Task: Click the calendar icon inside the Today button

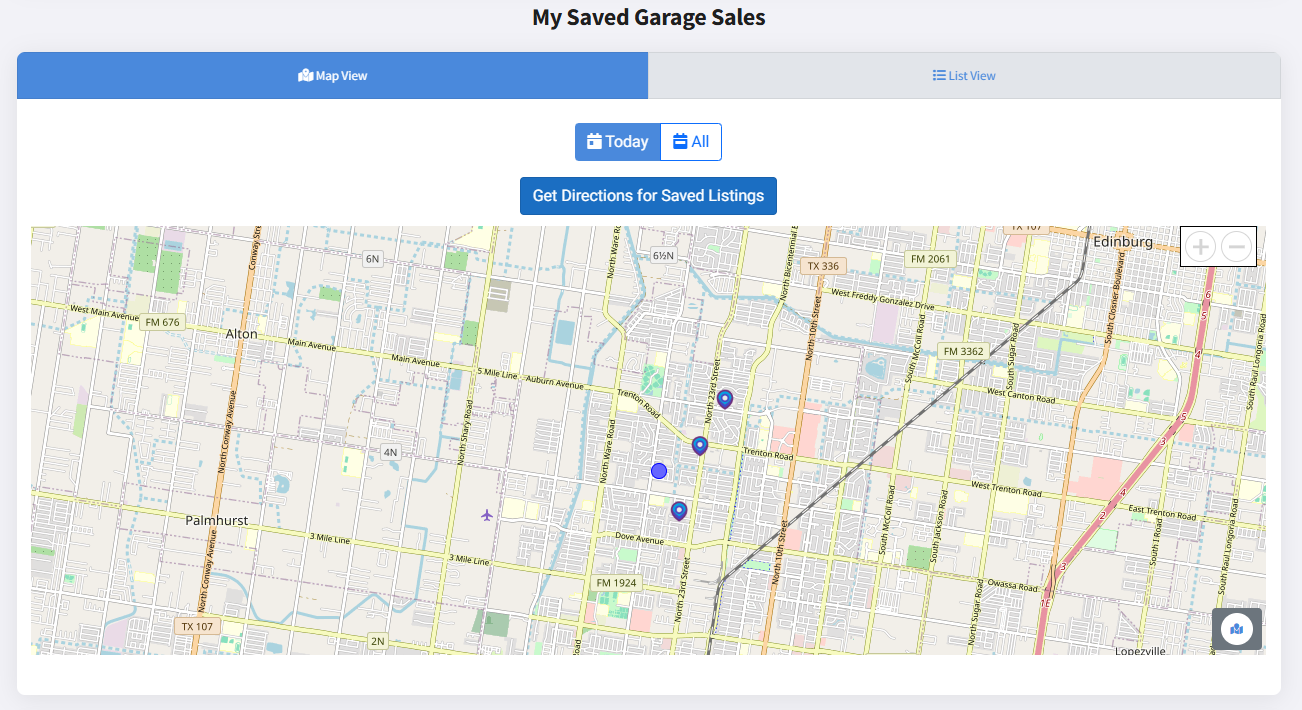Action: click(595, 141)
